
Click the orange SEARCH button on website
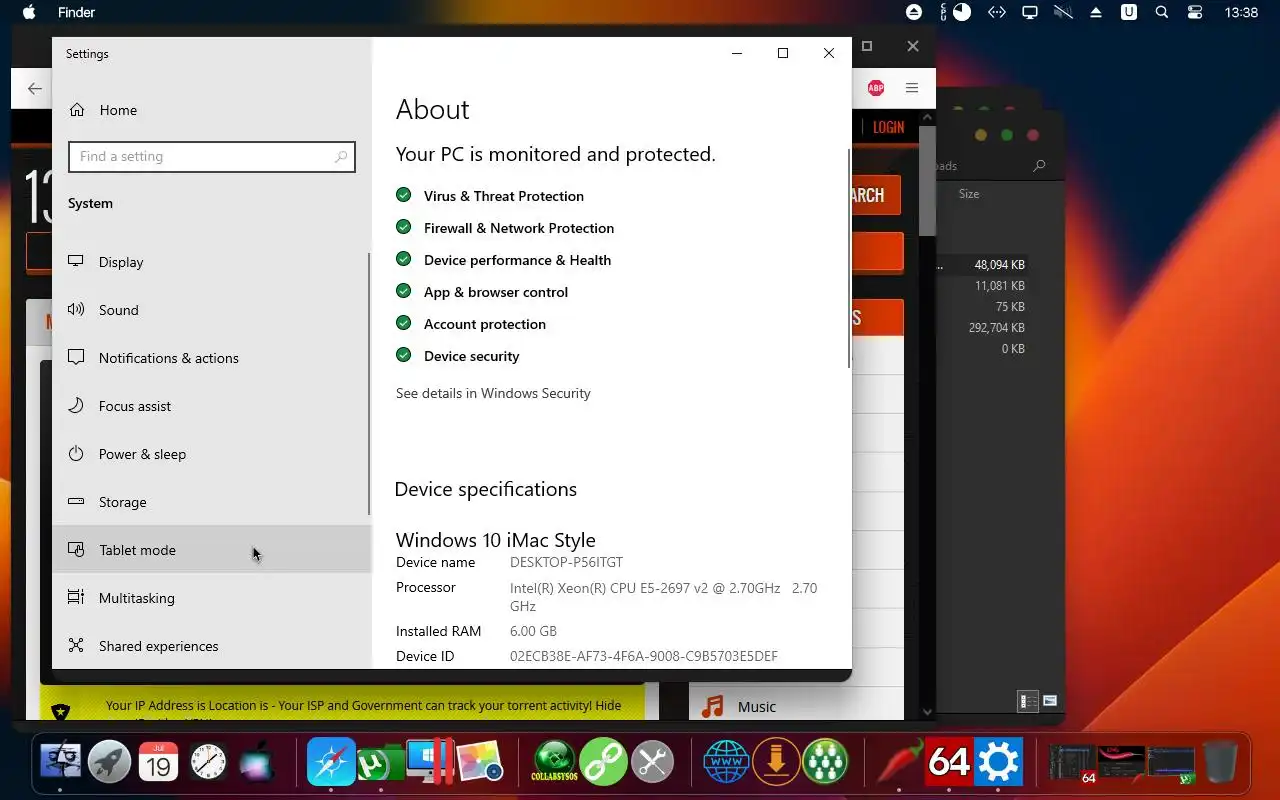click(876, 196)
